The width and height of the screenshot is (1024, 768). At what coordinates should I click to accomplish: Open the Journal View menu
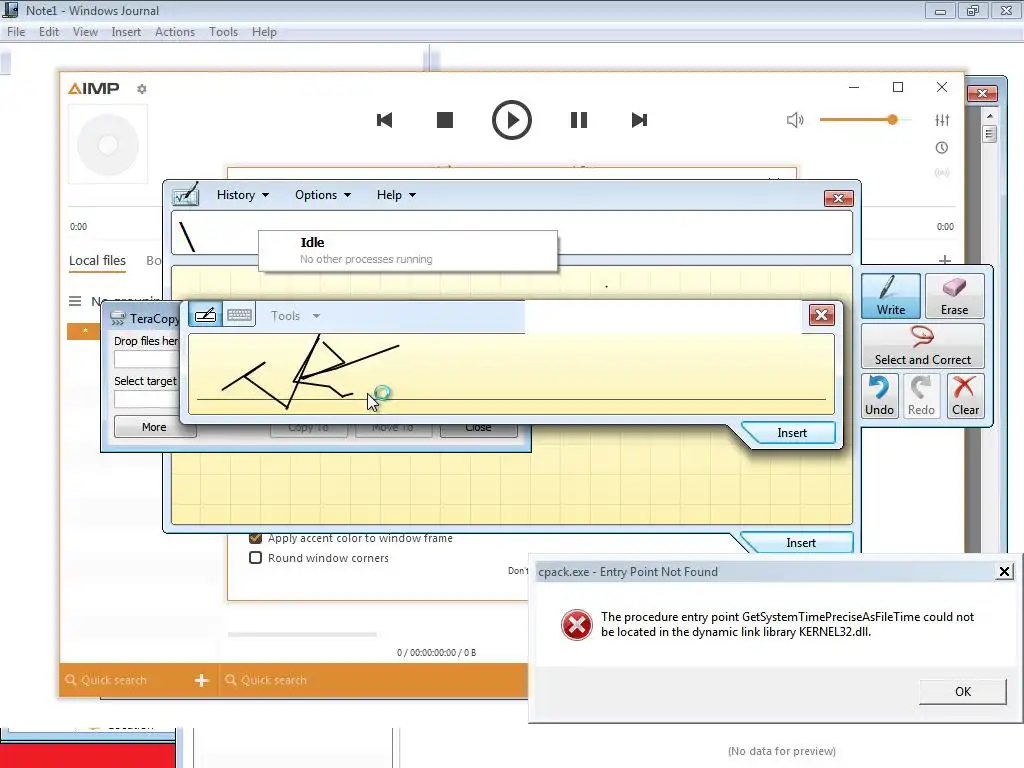[85, 31]
